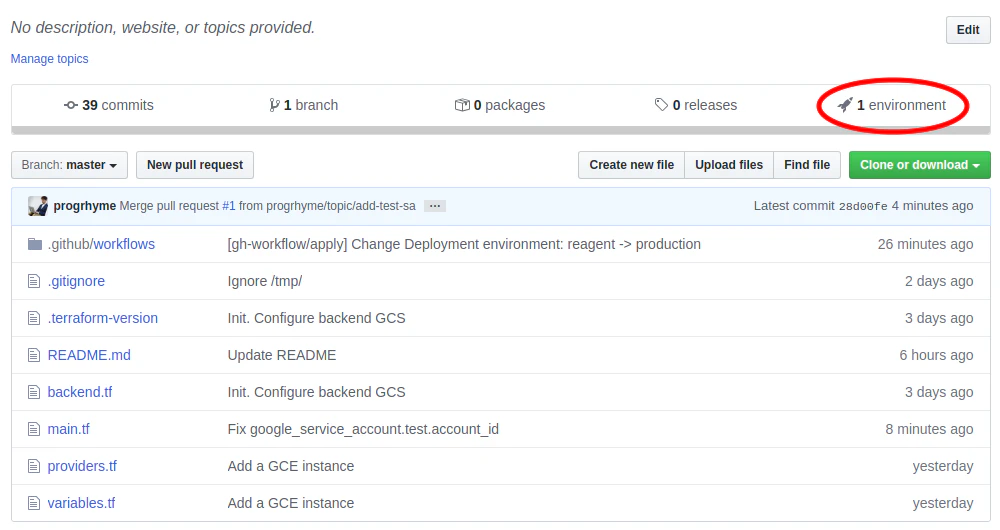The height and width of the screenshot is (530, 1000).
Task: Open pull request #1 link
Action: pyautogui.click(x=228, y=206)
